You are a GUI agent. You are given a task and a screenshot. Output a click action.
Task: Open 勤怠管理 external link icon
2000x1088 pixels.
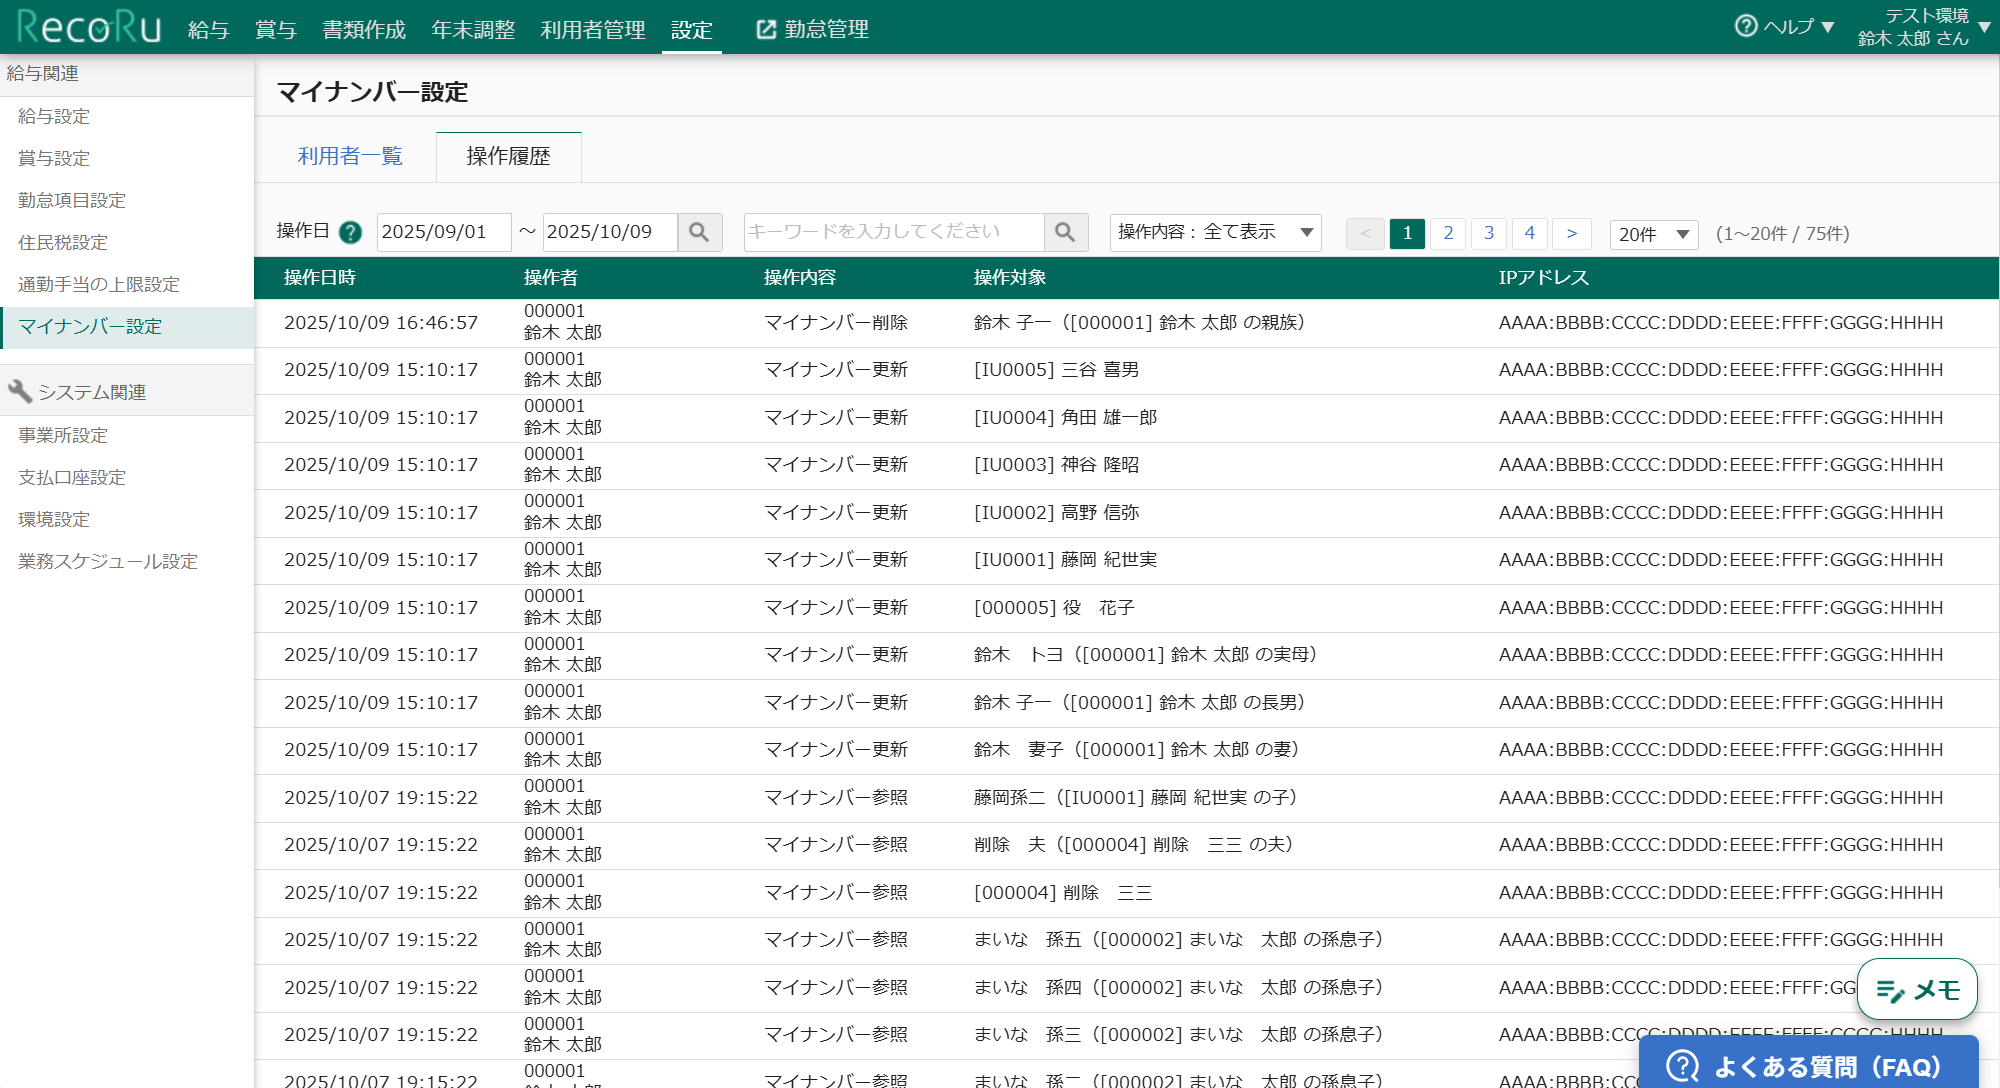click(x=766, y=30)
